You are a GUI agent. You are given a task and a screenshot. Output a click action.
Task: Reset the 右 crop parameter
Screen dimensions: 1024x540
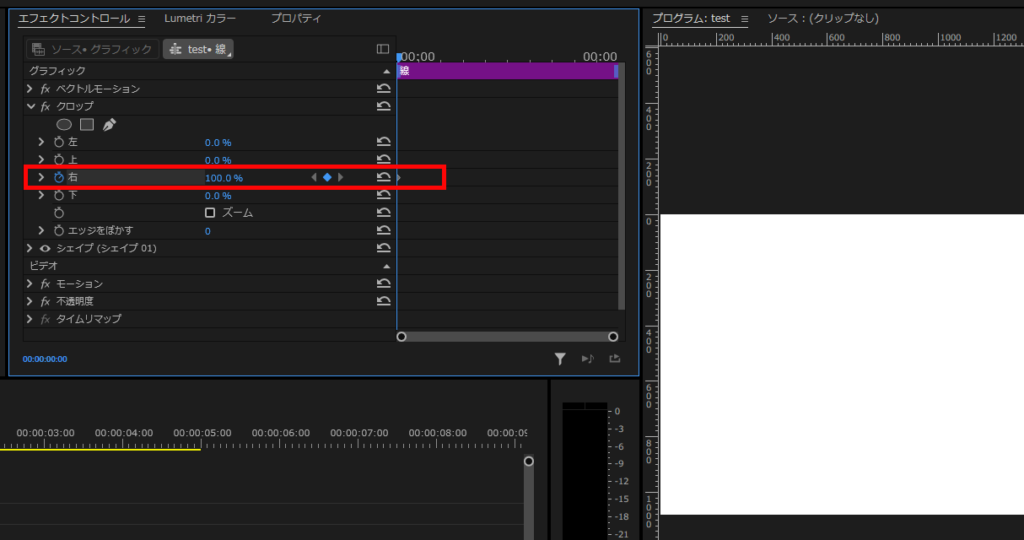383,178
